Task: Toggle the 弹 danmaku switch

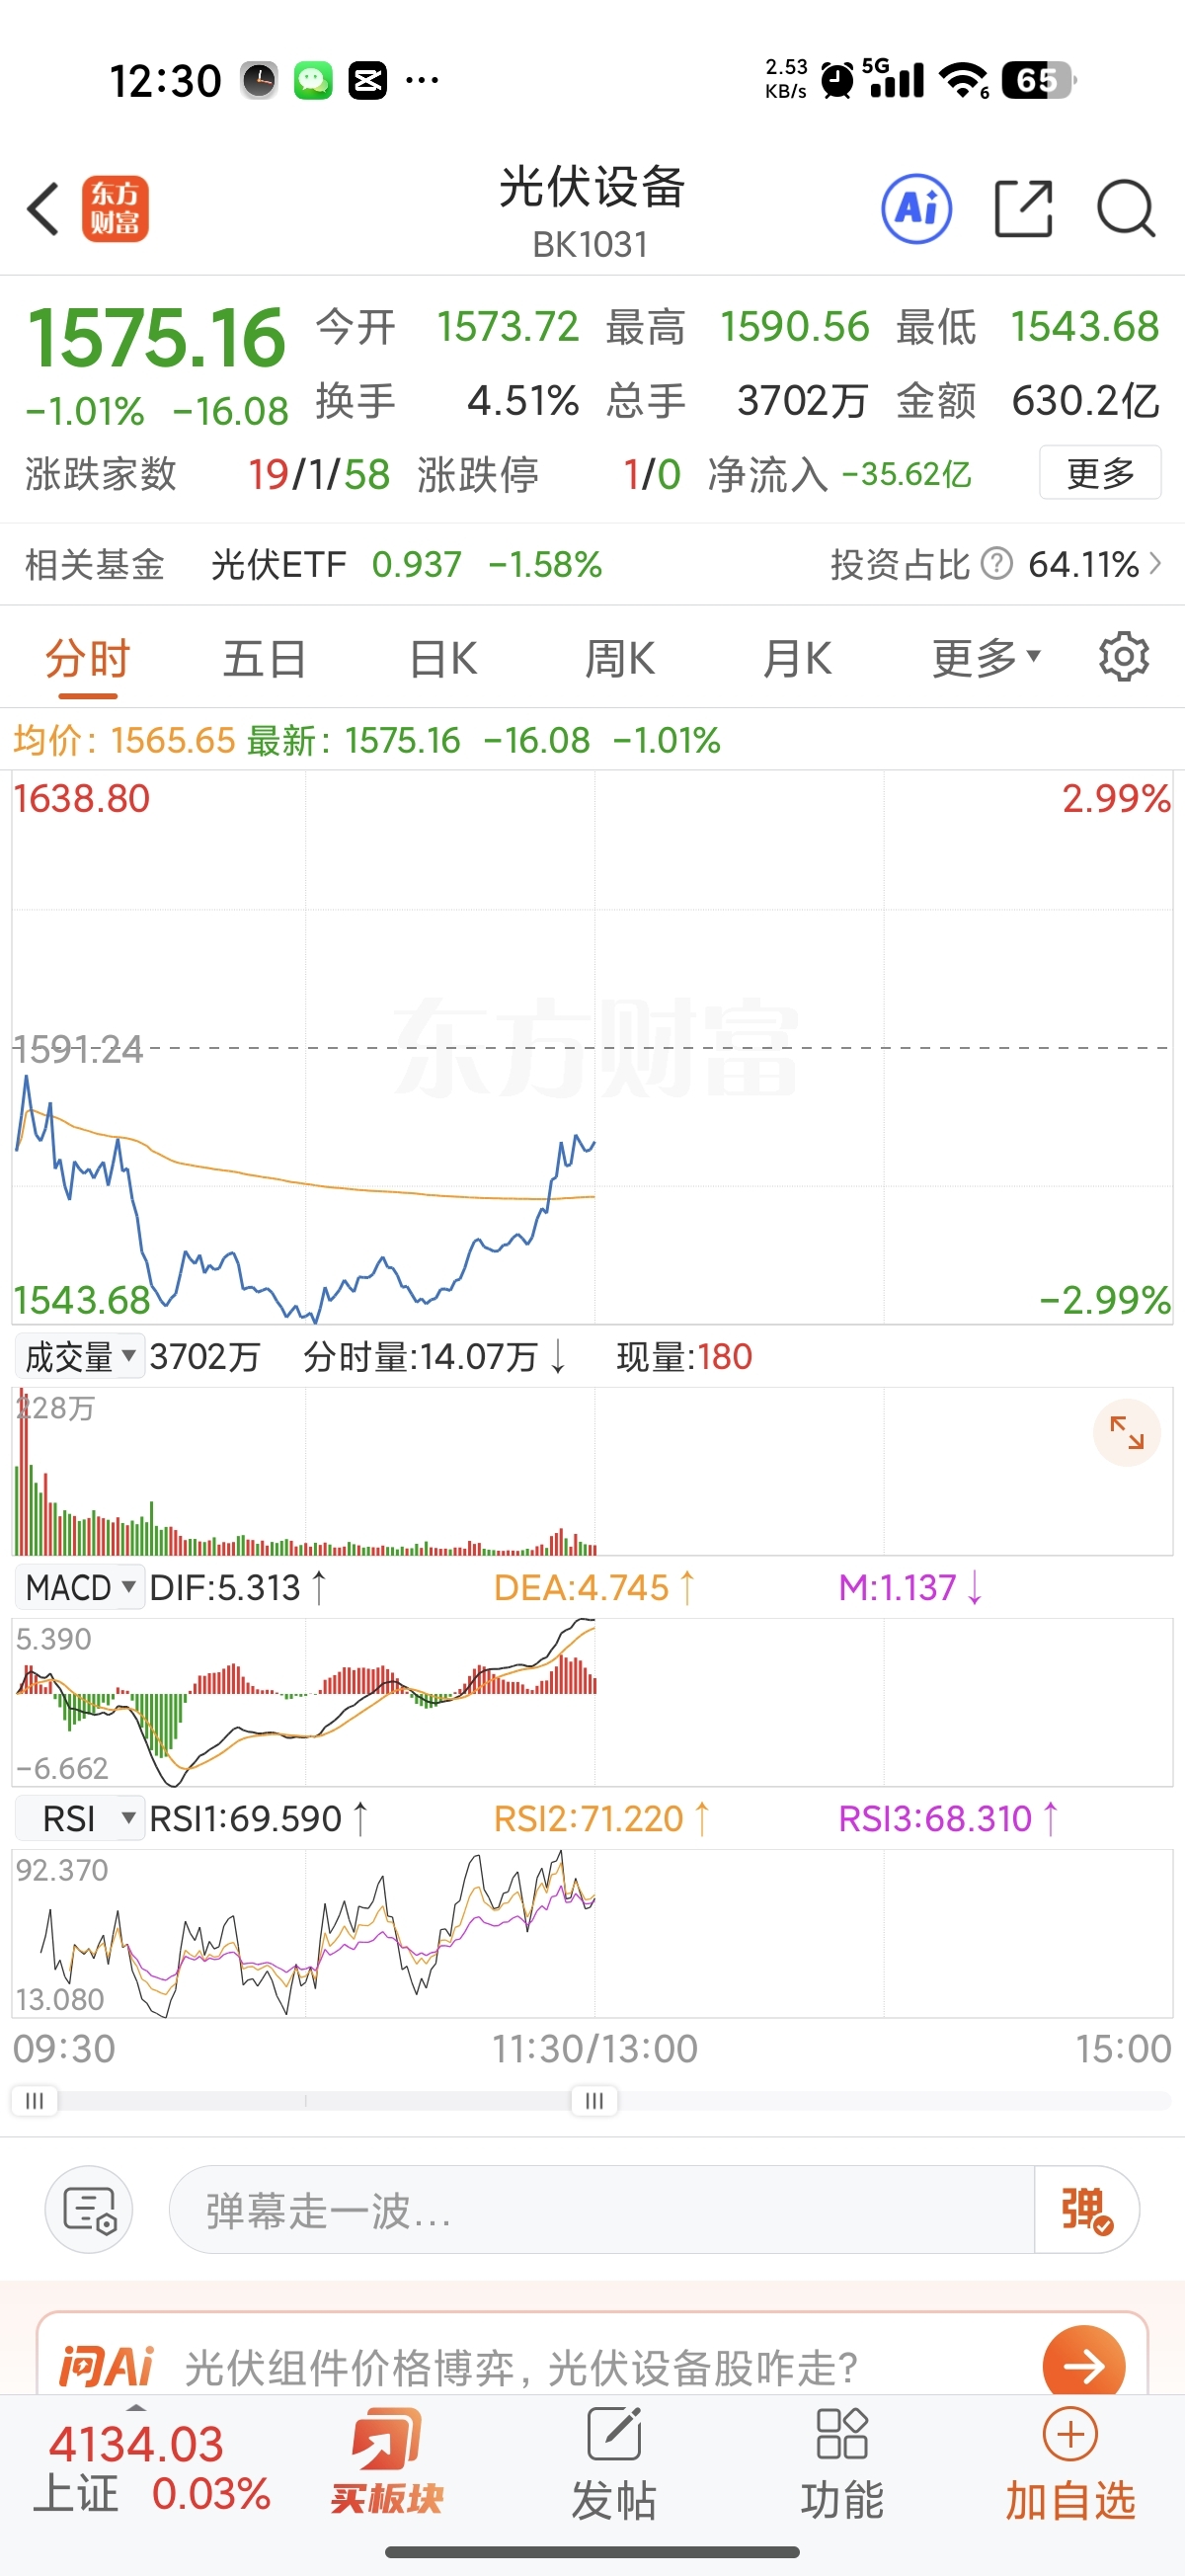Action: [1086, 2209]
